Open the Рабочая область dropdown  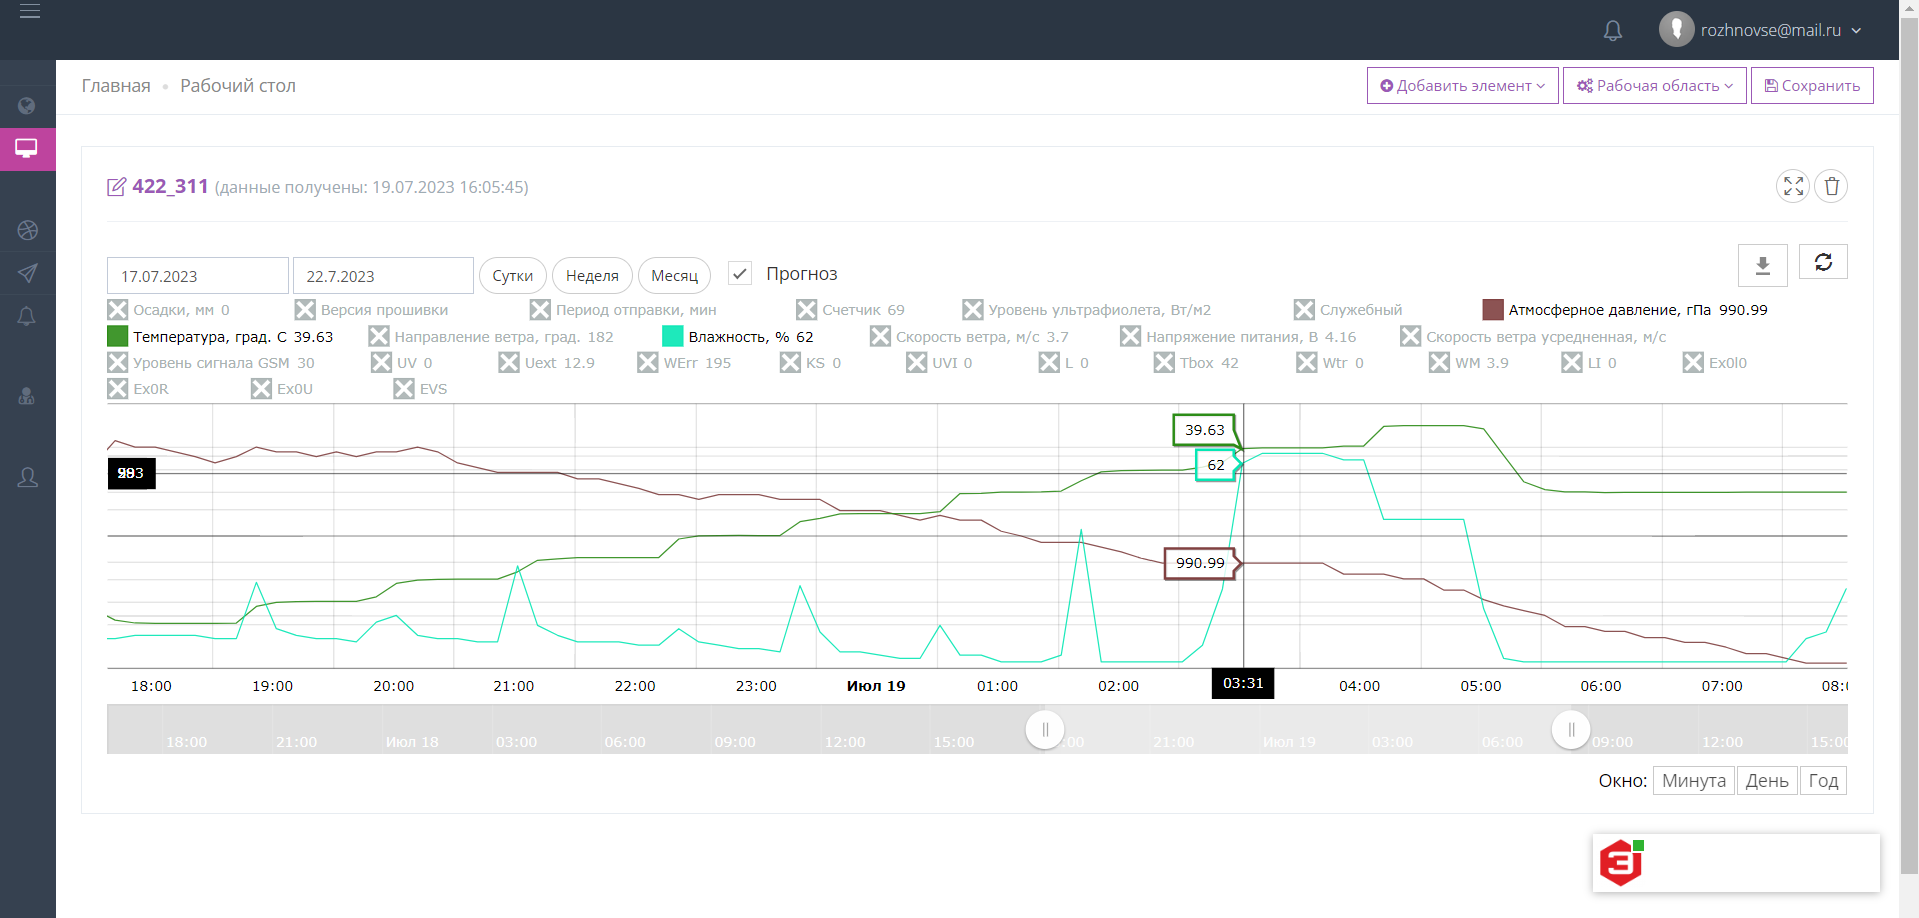(x=1654, y=86)
